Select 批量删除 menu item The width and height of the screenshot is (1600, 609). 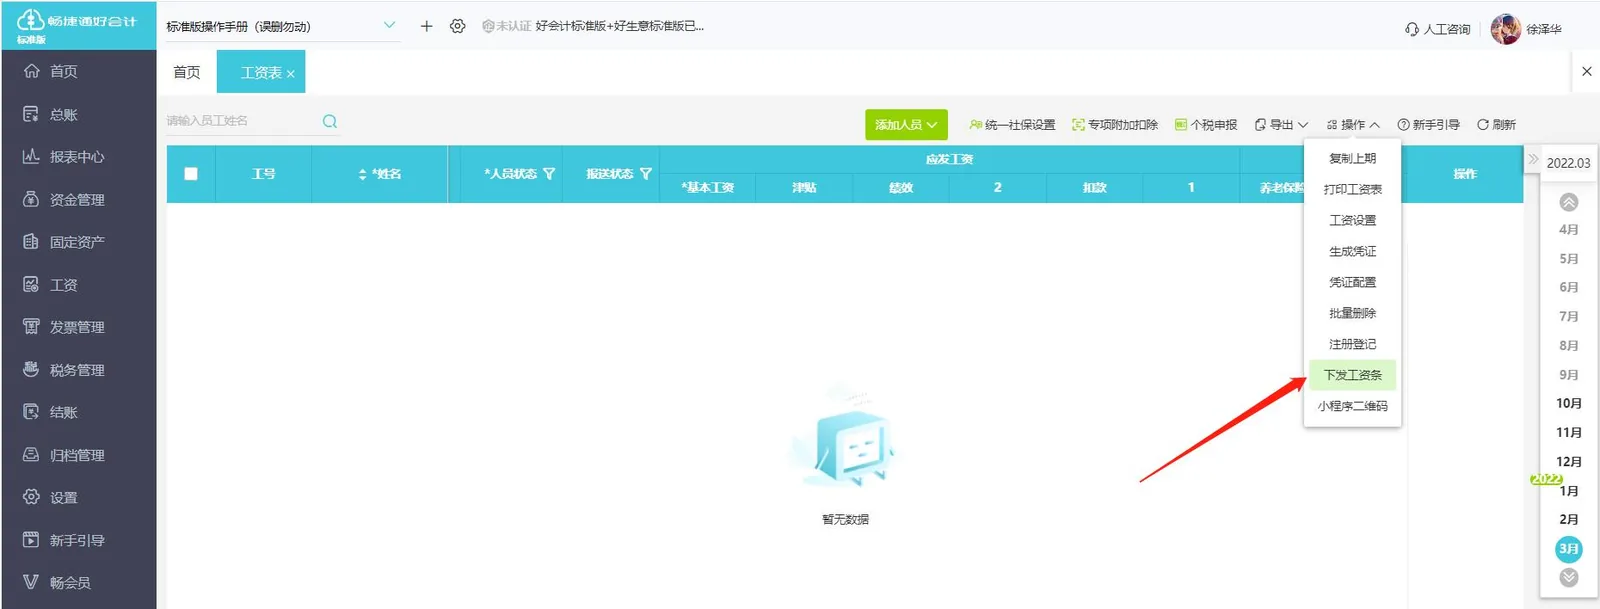(x=1352, y=313)
